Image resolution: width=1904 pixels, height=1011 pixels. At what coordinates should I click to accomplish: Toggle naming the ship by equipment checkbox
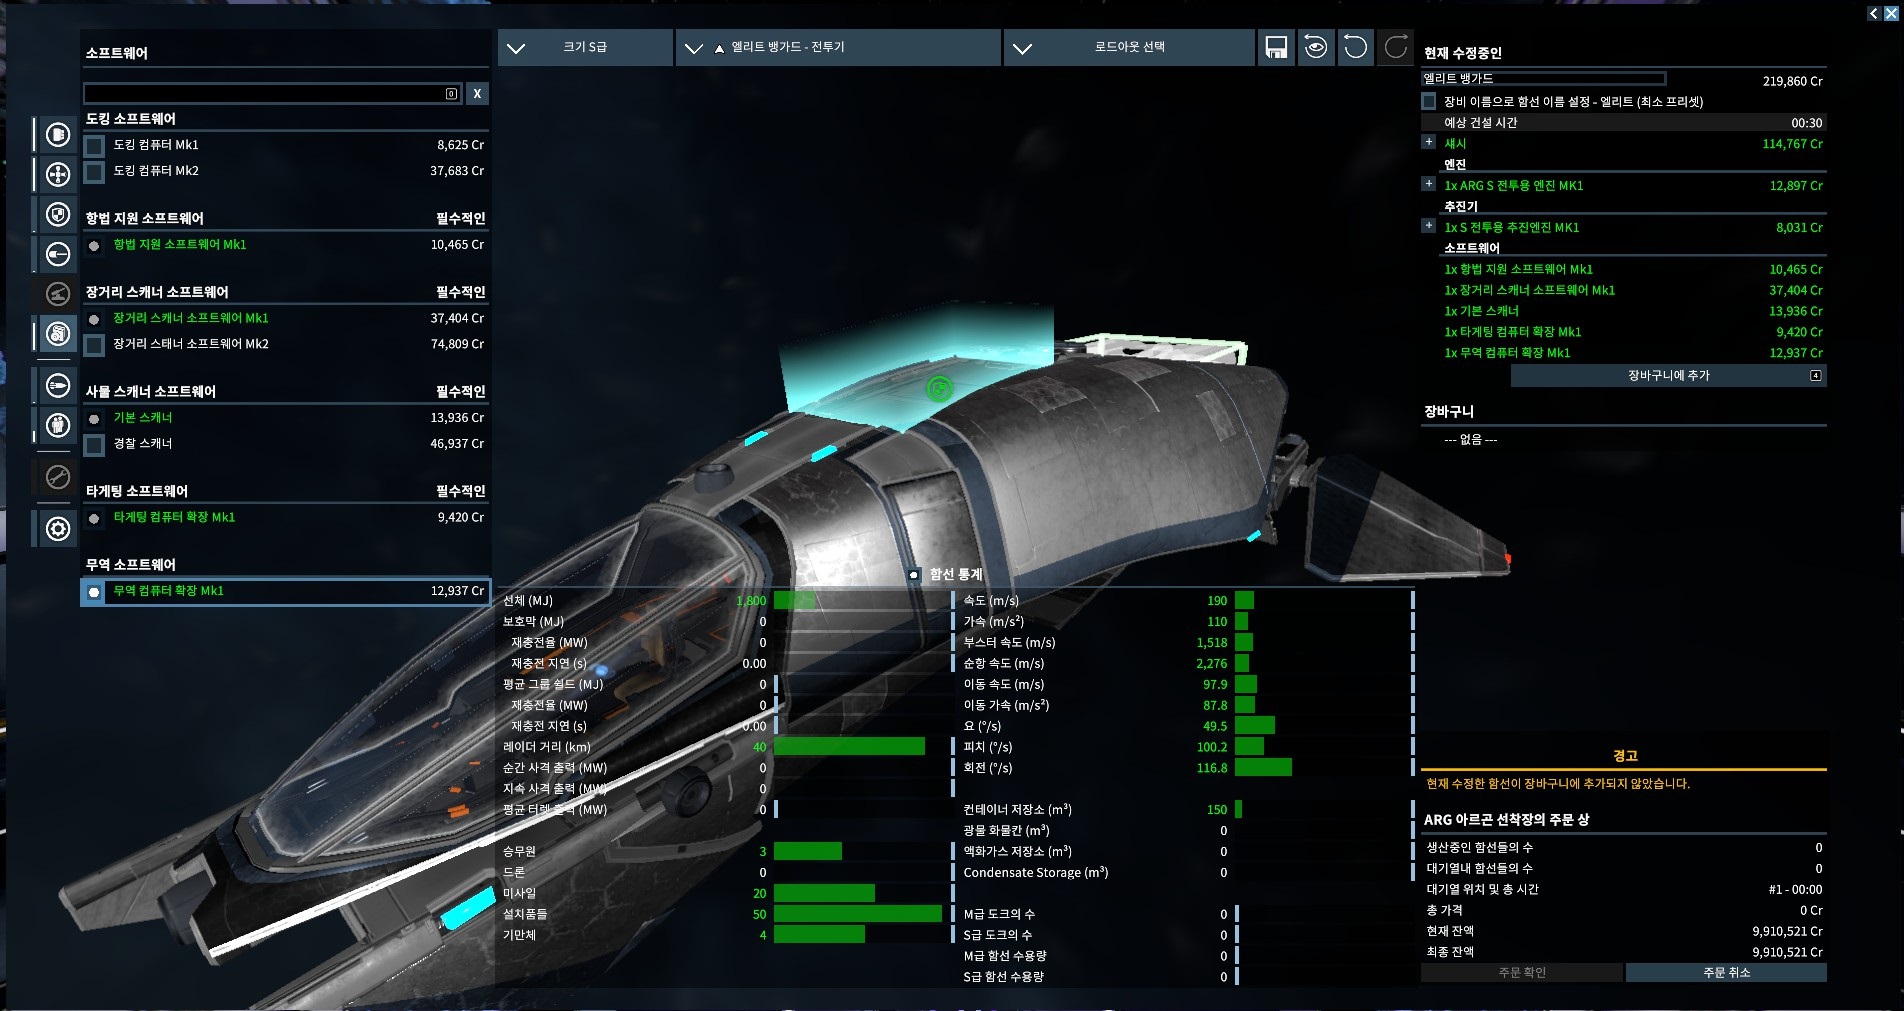[x=1429, y=101]
